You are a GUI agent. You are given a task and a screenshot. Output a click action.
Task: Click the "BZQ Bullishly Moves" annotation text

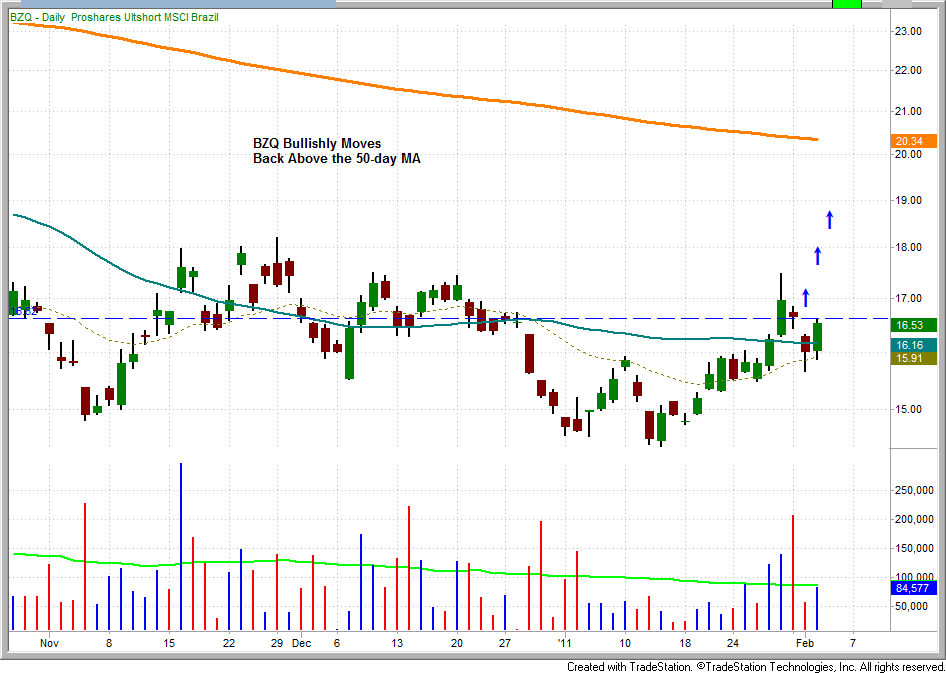(317, 144)
